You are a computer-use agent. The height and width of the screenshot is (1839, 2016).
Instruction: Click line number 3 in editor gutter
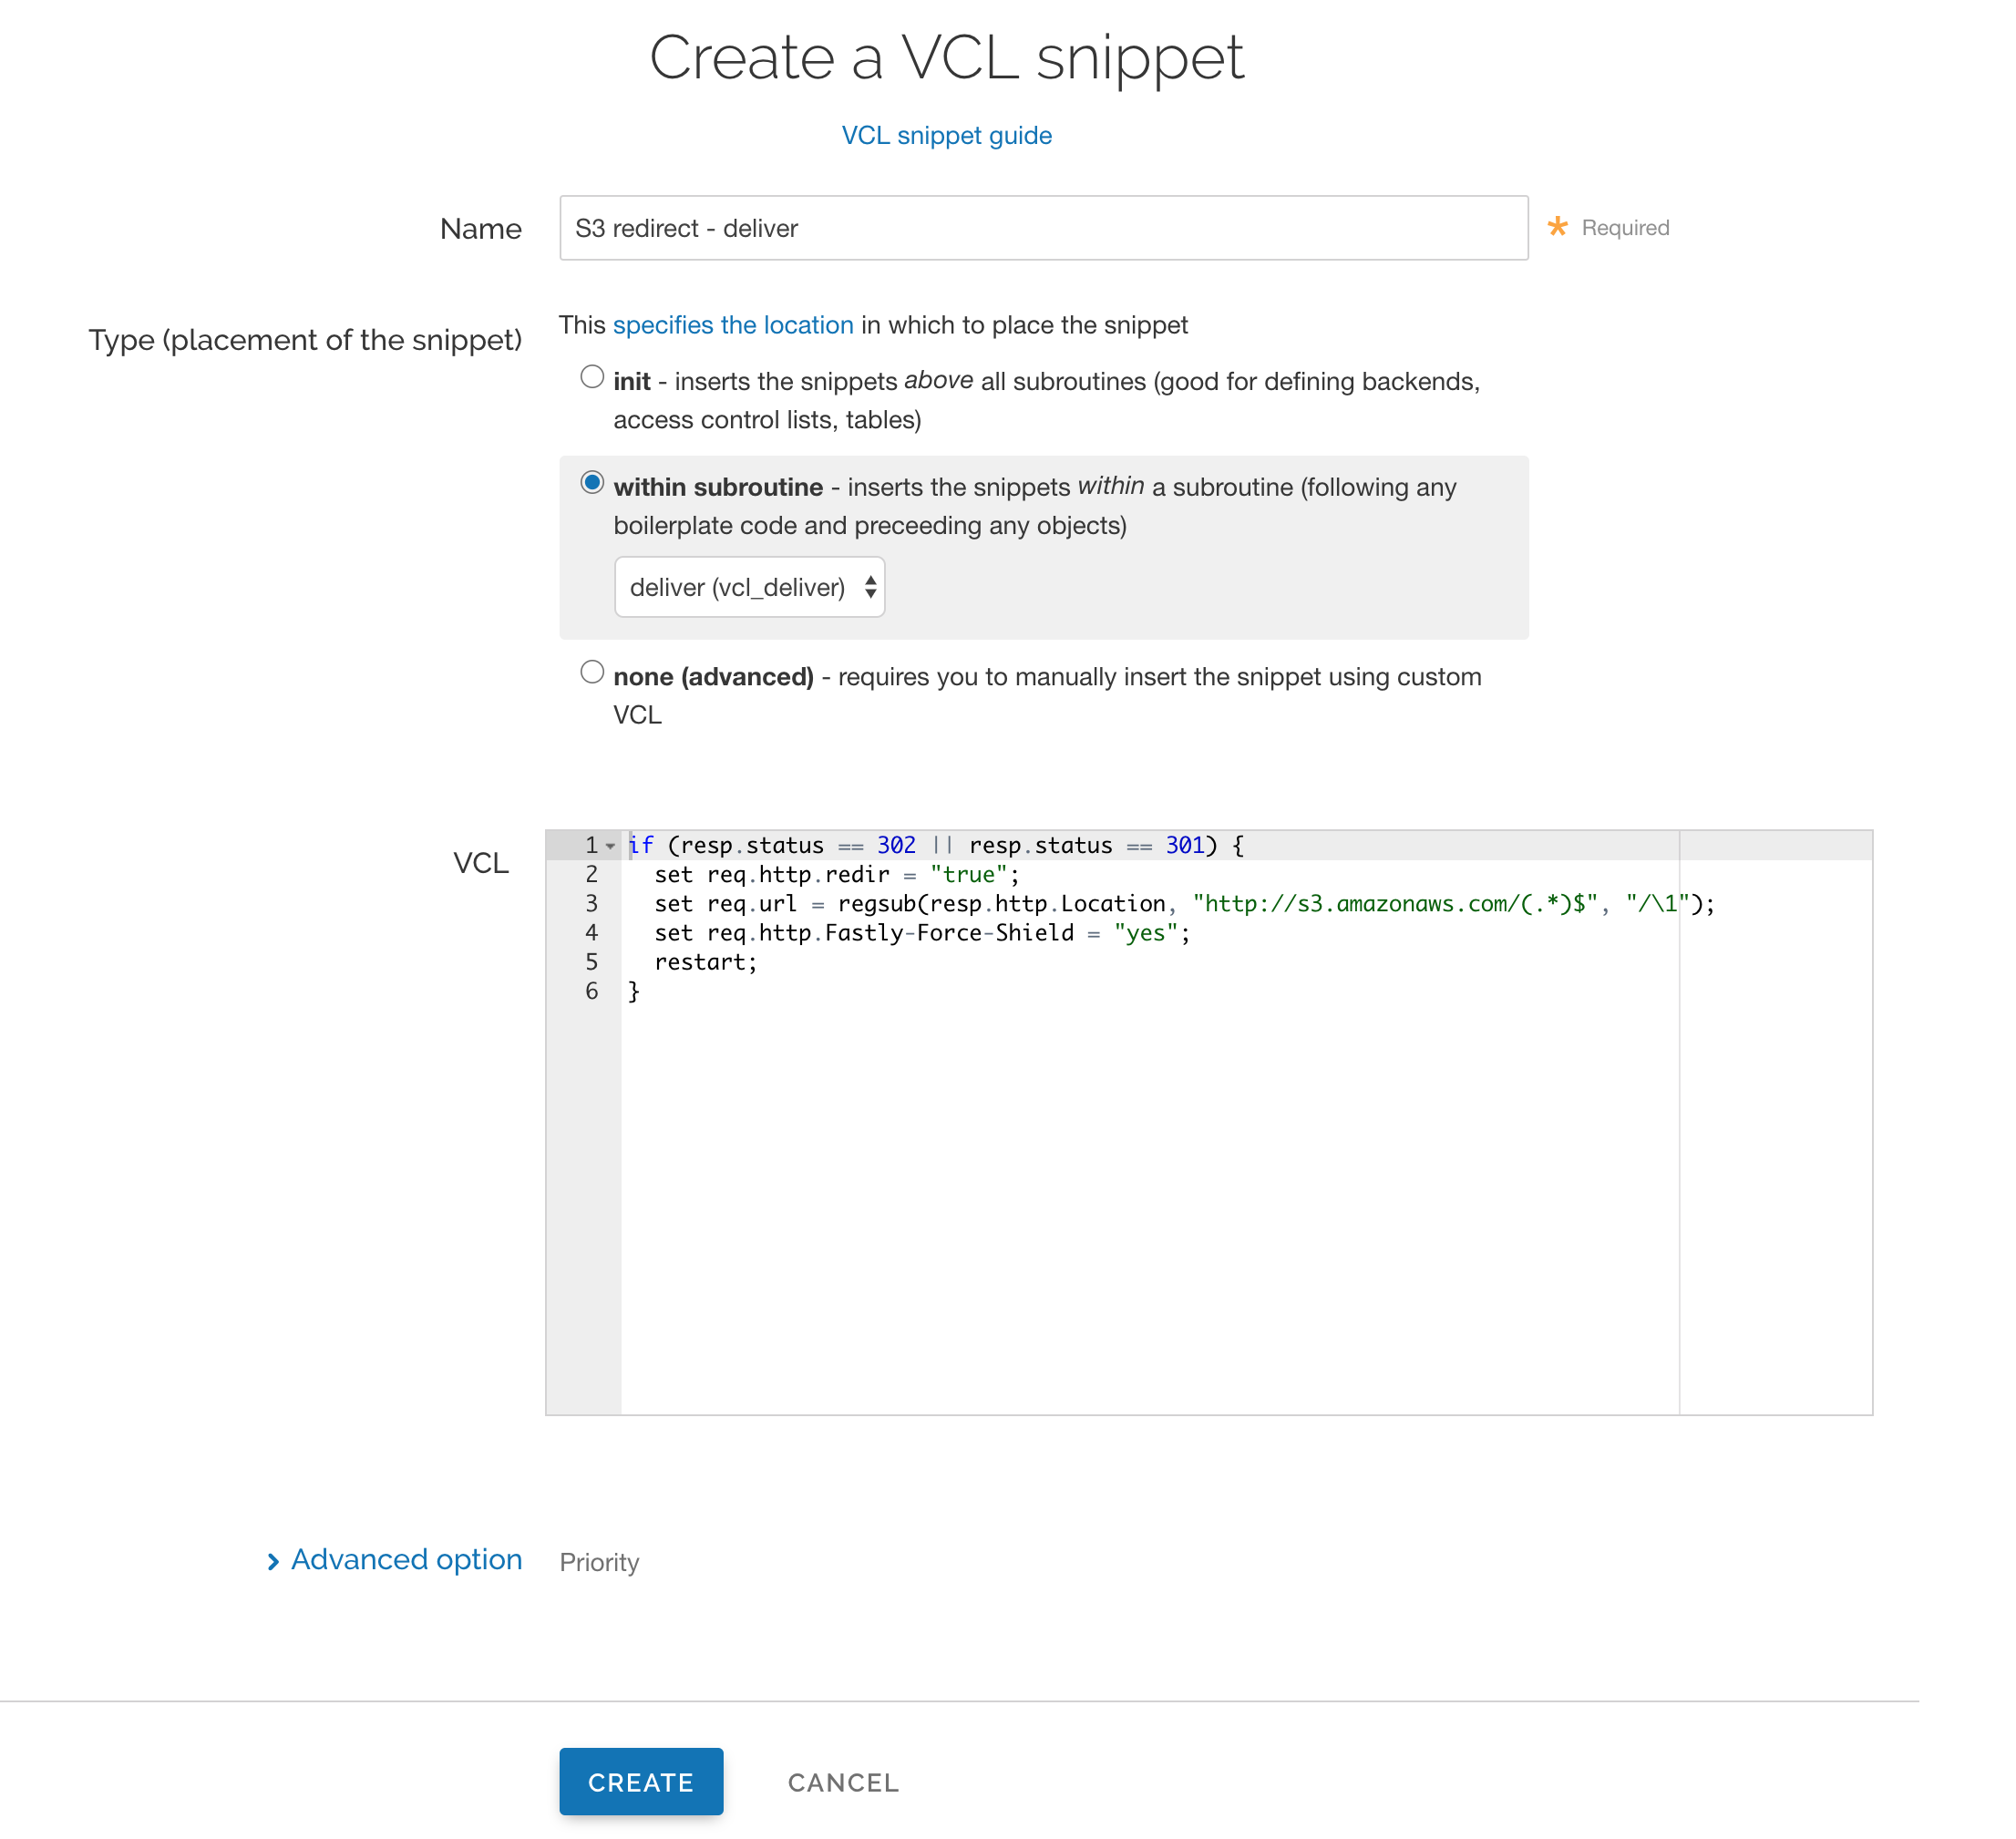click(x=591, y=904)
